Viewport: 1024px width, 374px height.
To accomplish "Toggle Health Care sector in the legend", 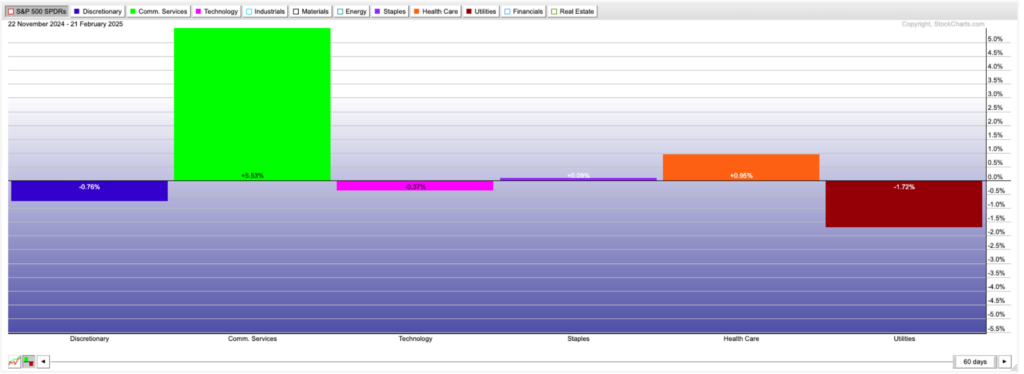I will (x=436, y=11).
